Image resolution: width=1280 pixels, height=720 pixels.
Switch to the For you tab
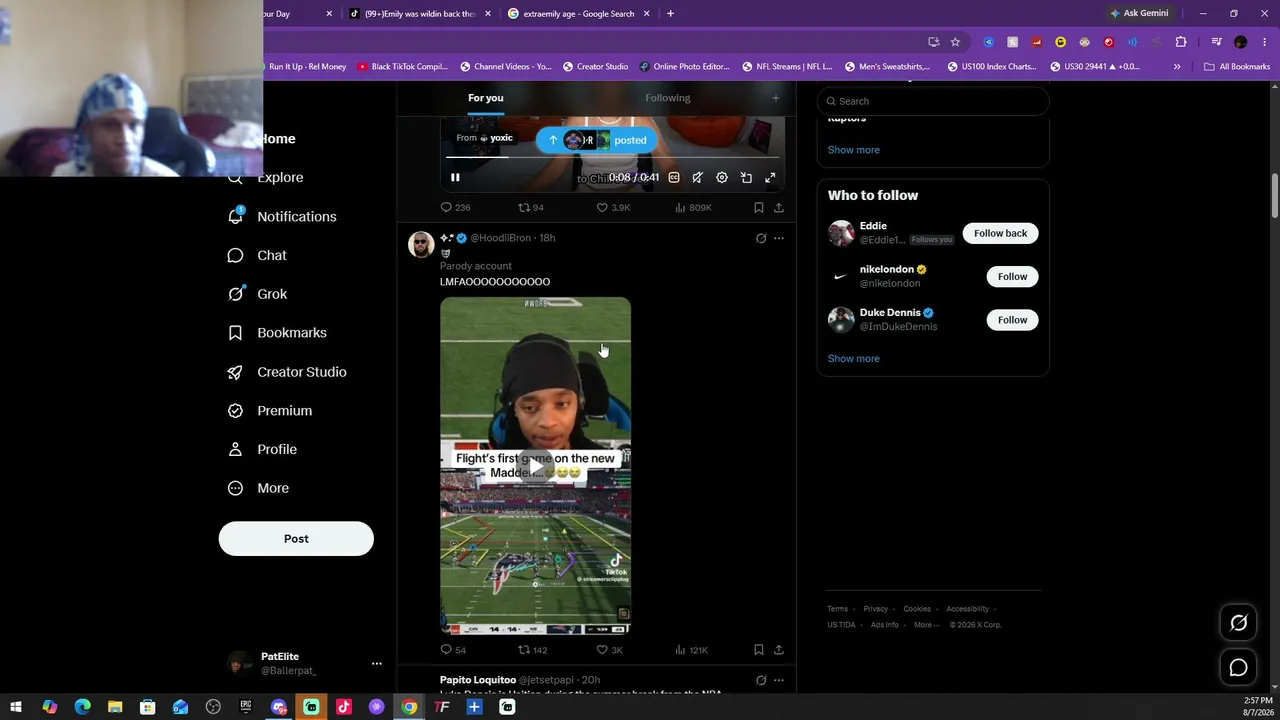tap(486, 98)
